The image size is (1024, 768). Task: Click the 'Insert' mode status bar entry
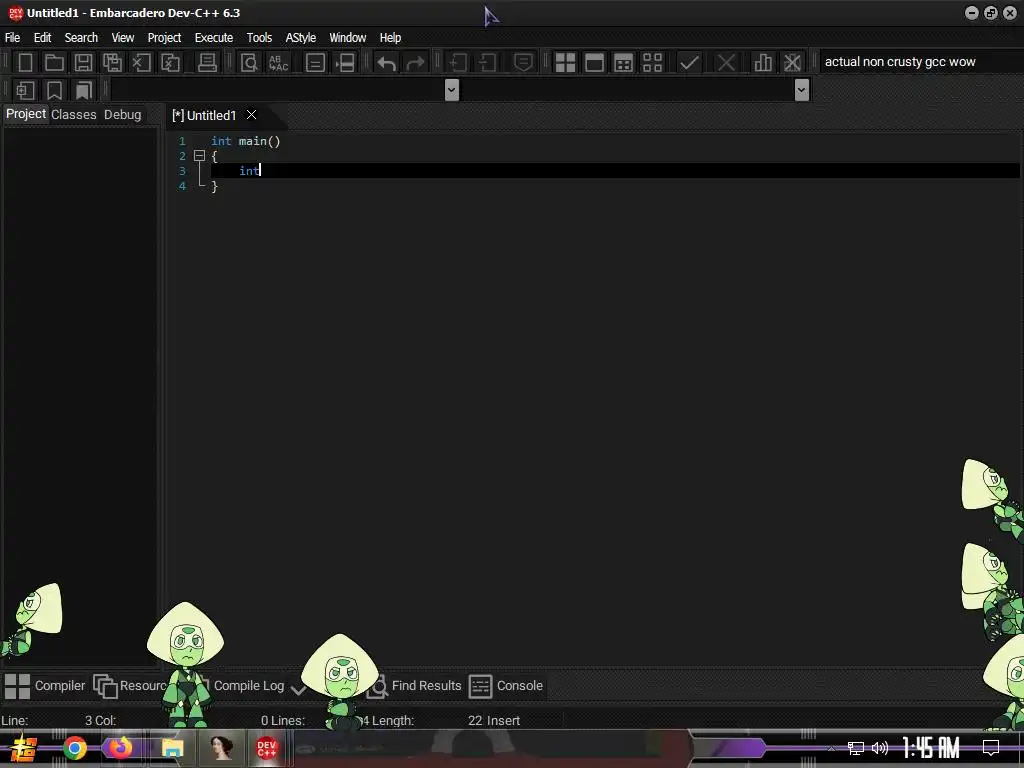coord(503,721)
